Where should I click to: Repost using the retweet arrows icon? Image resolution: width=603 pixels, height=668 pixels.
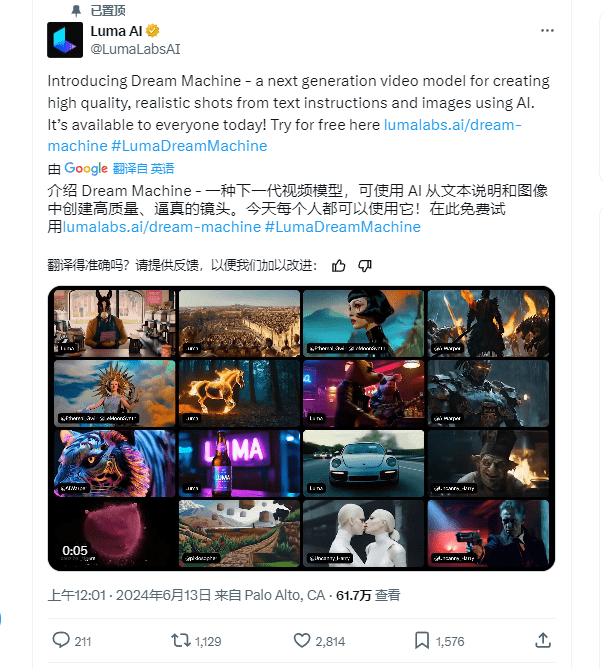(x=181, y=640)
